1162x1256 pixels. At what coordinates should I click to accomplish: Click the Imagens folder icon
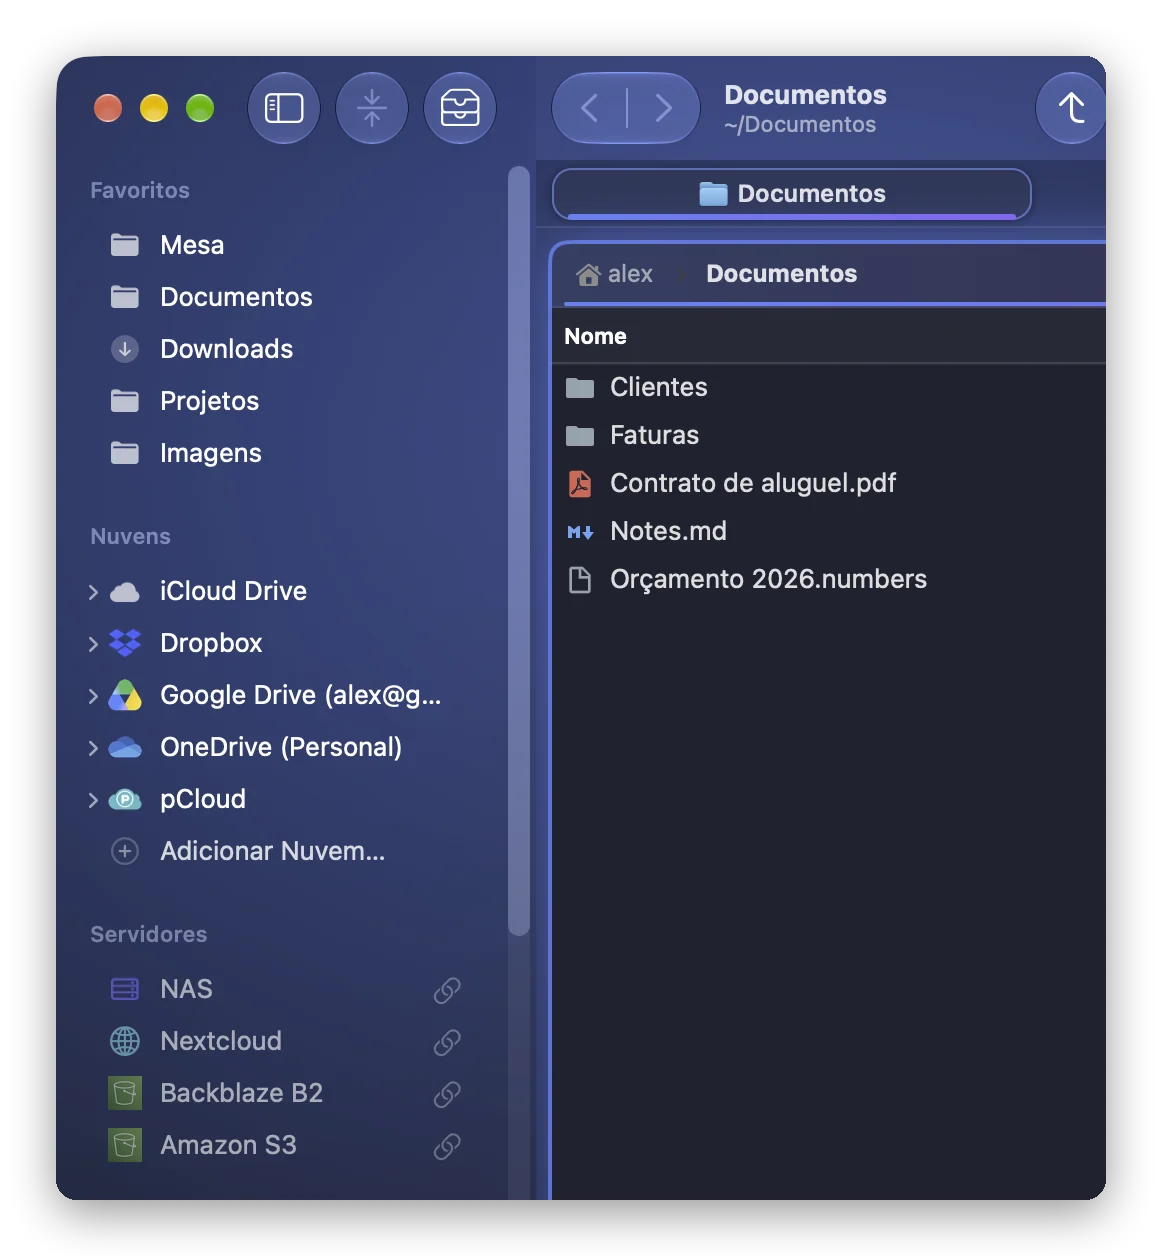tap(125, 453)
